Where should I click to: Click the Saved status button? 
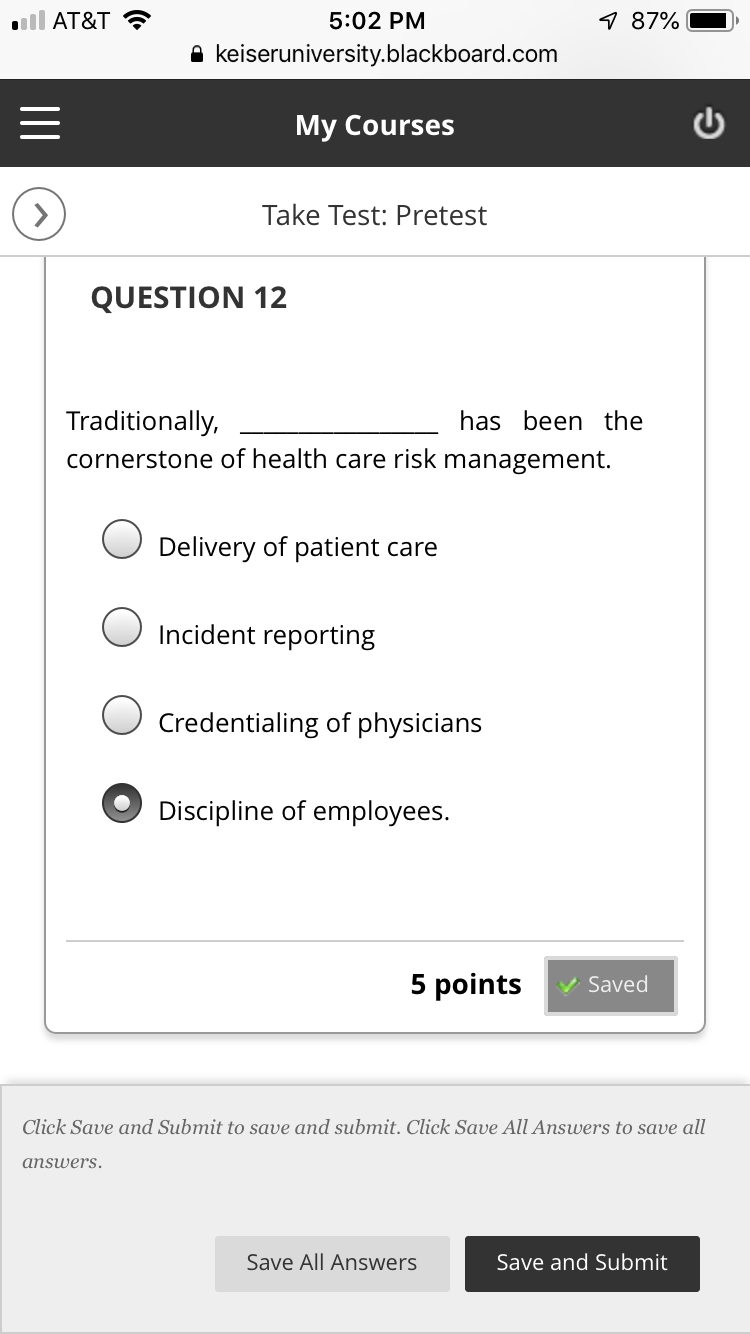tap(610, 985)
